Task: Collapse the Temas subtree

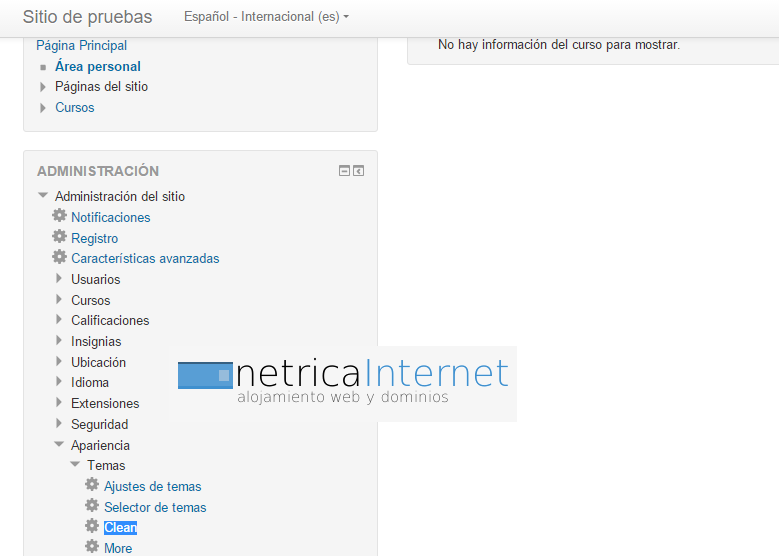Action: pyautogui.click(x=75, y=466)
